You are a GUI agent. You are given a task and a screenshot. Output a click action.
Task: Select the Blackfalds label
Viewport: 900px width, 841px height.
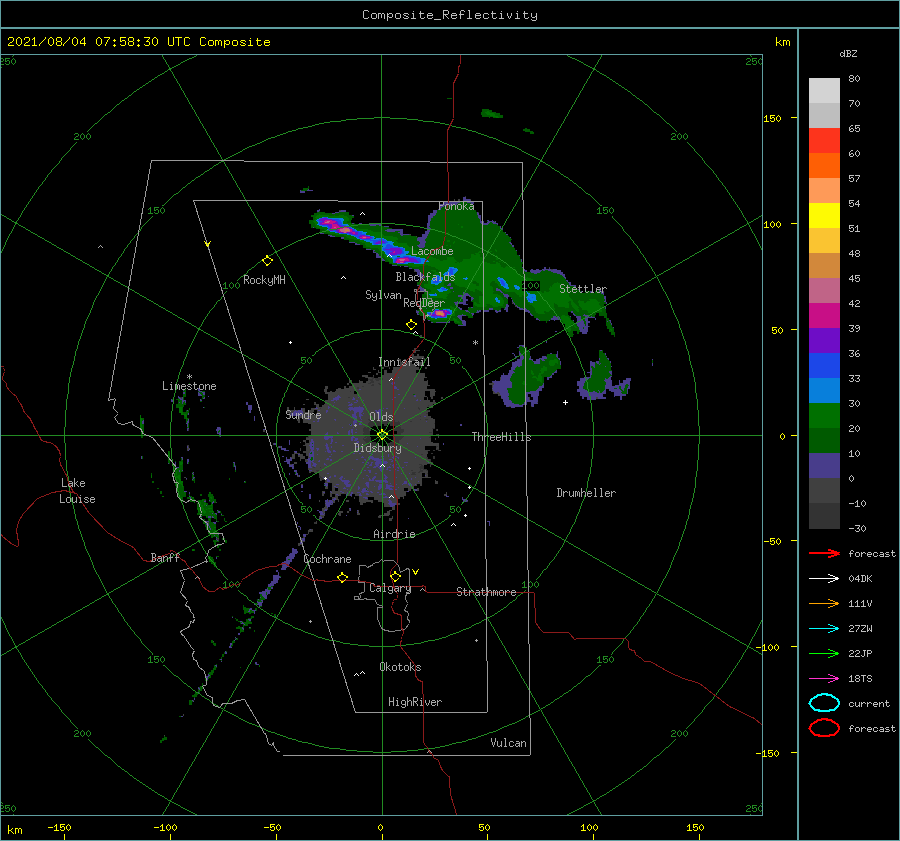(x=425, y=277)
